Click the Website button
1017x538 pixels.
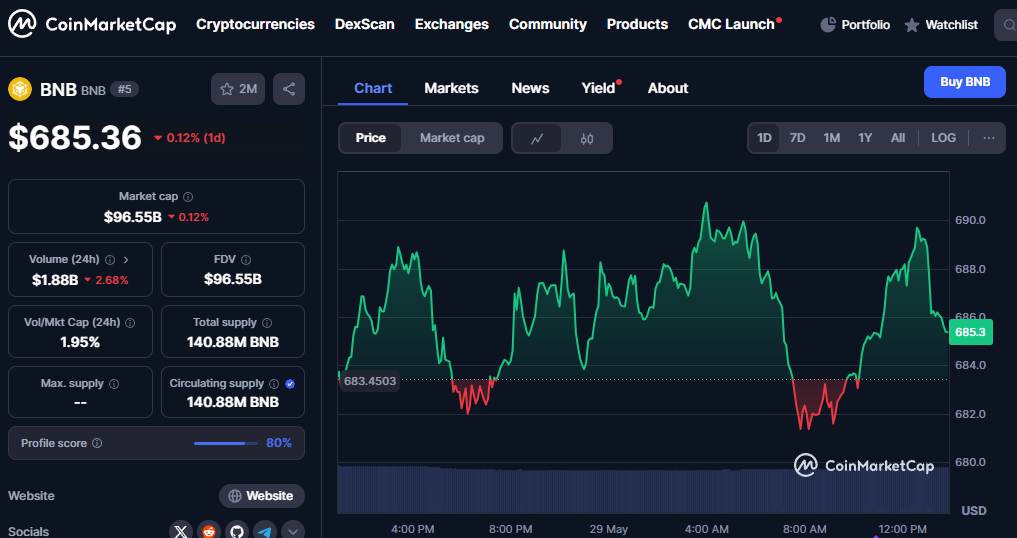262,496
